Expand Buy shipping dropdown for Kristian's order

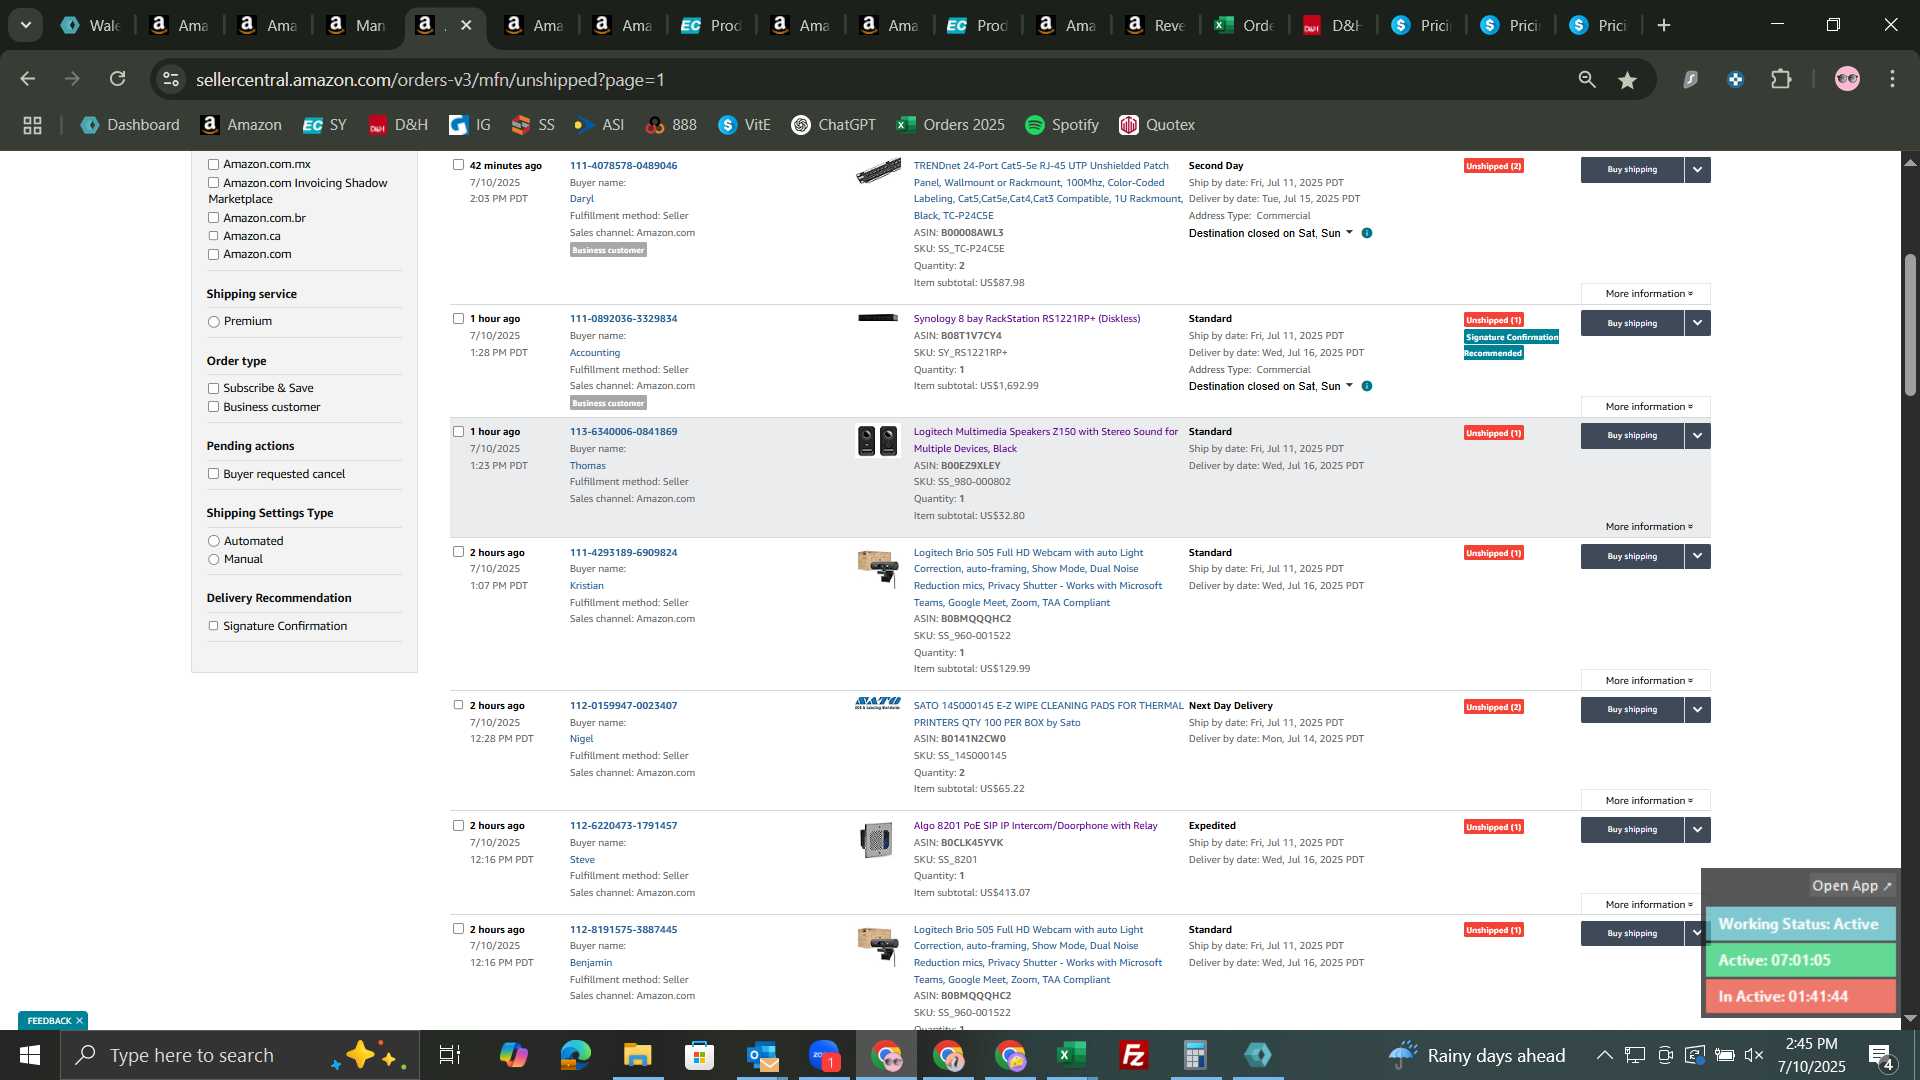(1697, 556)
